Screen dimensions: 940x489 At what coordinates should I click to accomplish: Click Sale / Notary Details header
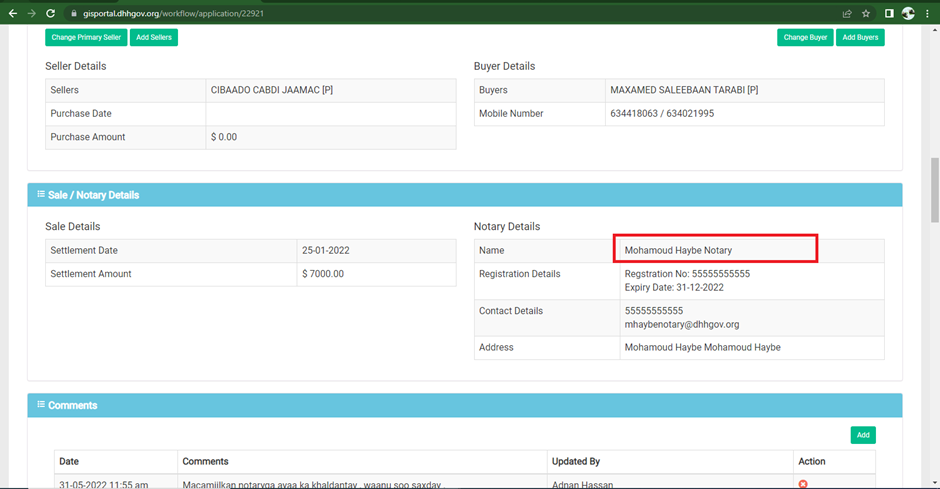pos(465,195)
